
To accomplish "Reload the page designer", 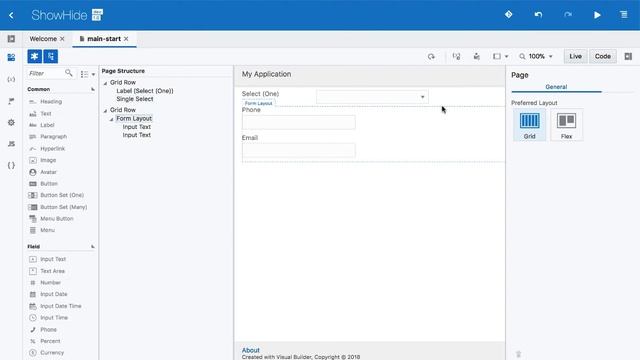I will click(x=431, y=56).
